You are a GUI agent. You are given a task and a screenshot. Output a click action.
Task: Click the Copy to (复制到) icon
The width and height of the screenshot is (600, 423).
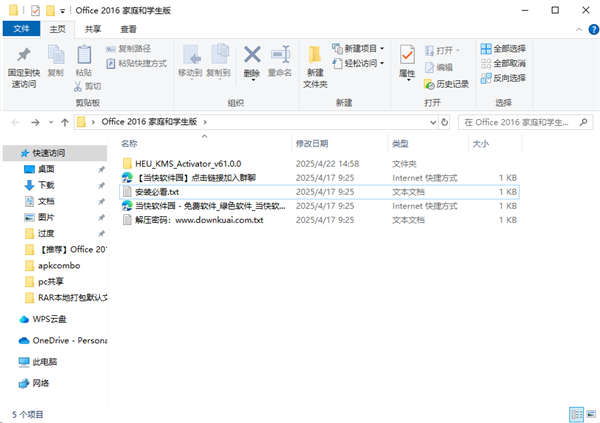(220, 54)
